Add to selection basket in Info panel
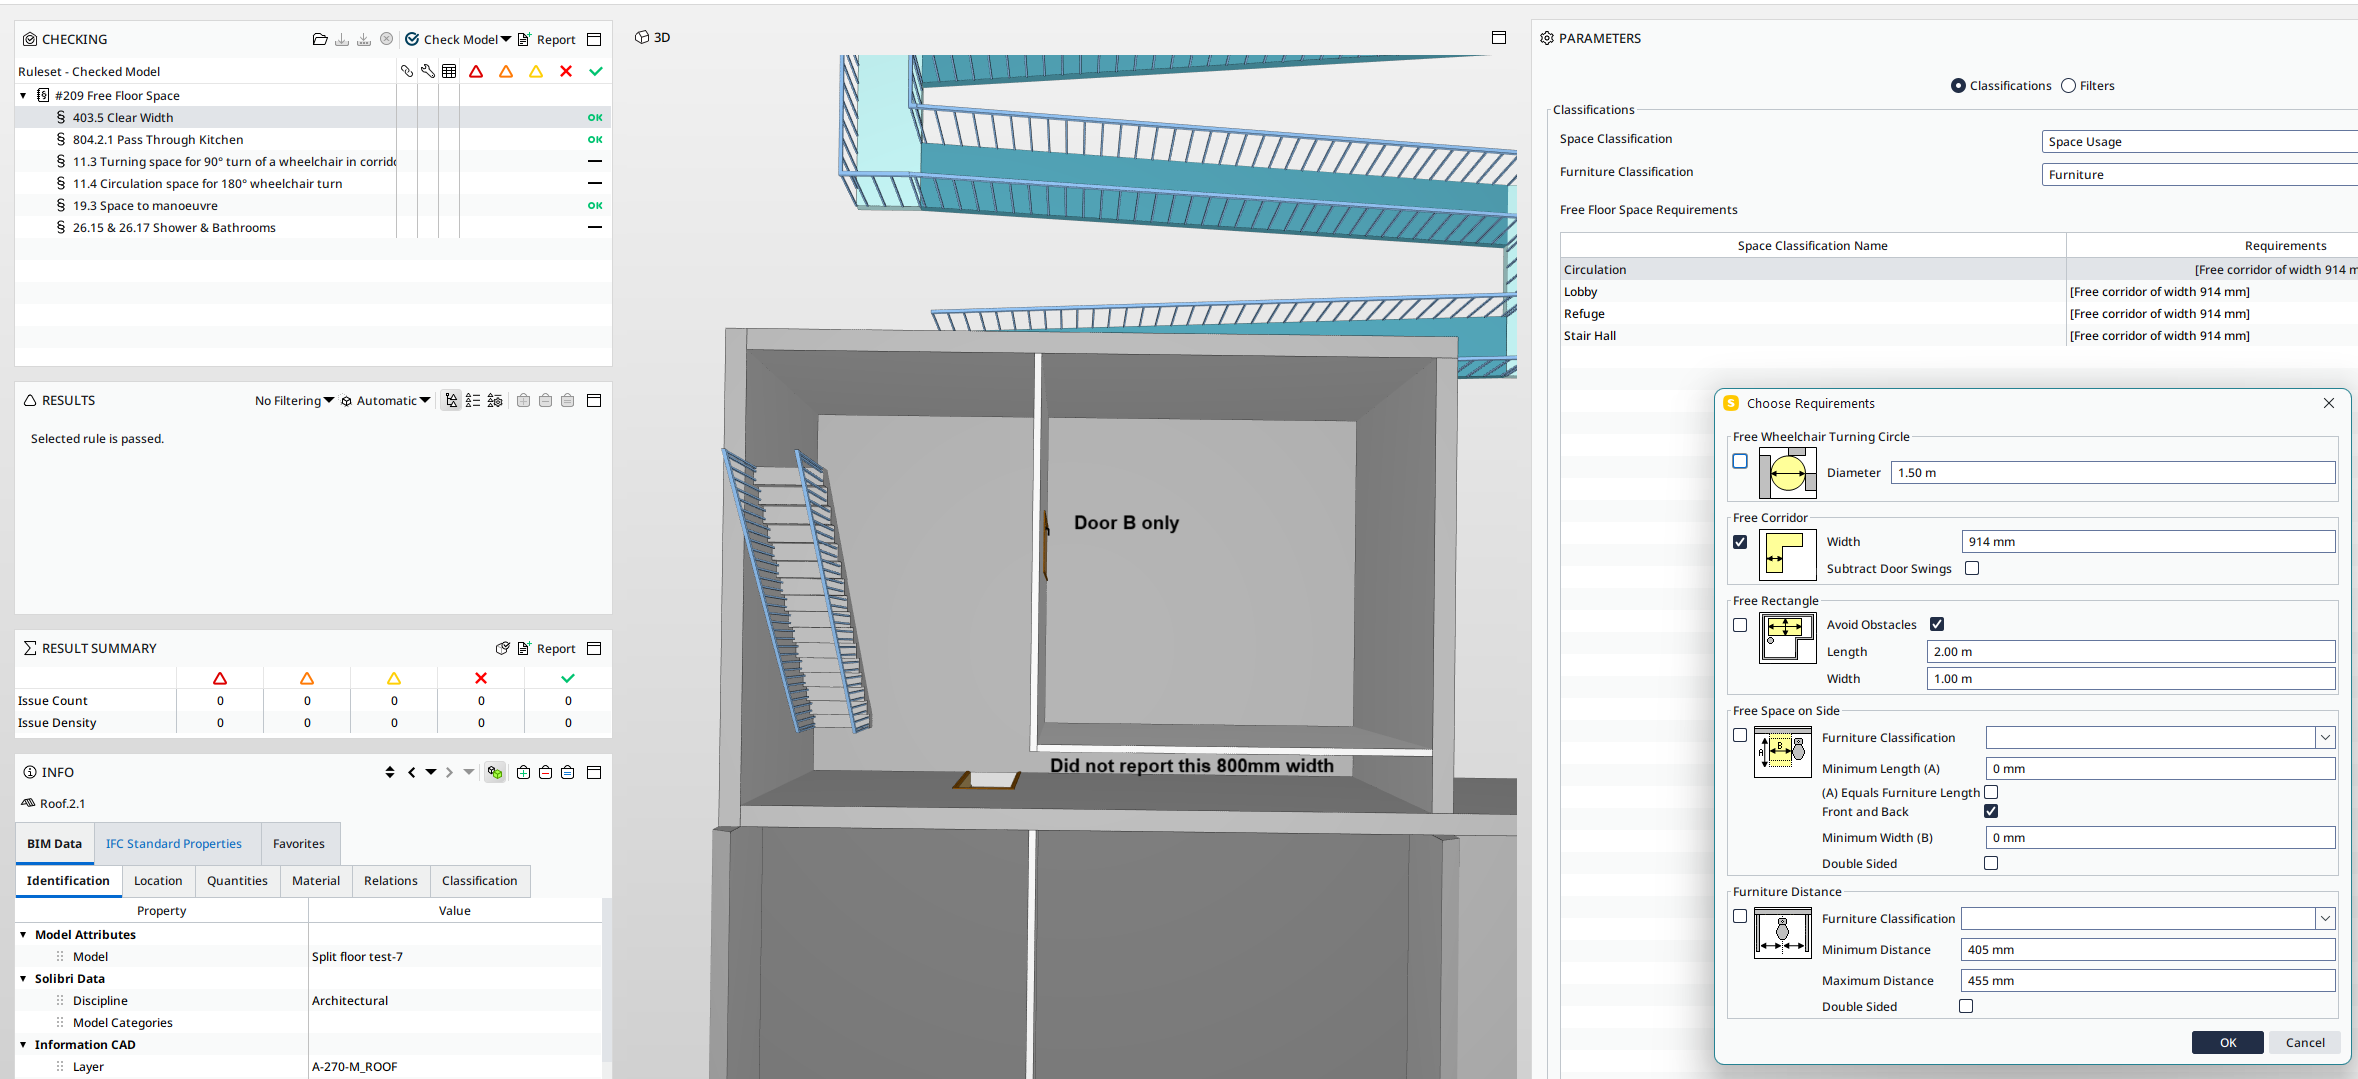2358x1079 pixels. coord(523,772)
